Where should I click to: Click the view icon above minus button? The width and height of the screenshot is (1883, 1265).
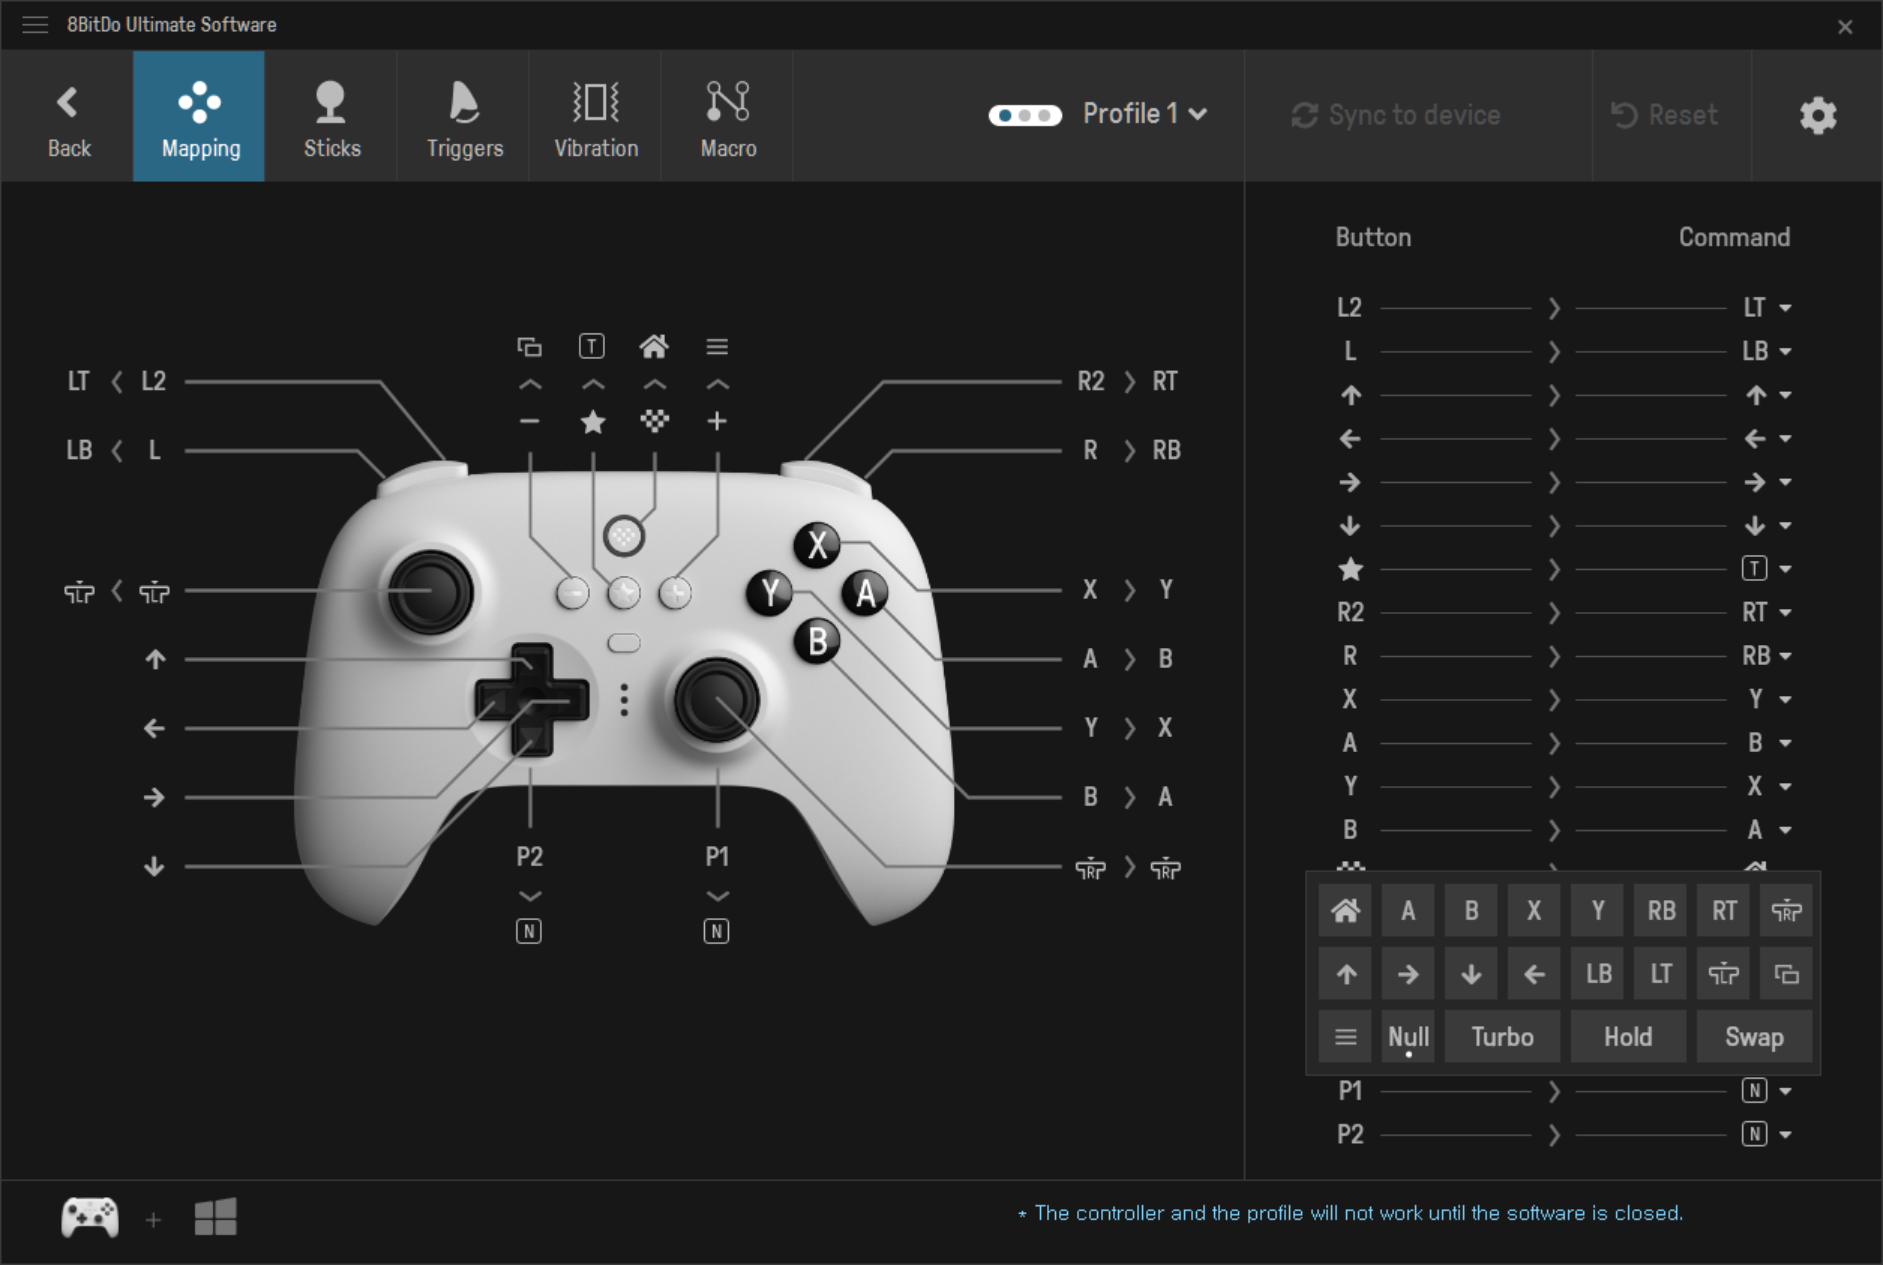click(529, 347)
